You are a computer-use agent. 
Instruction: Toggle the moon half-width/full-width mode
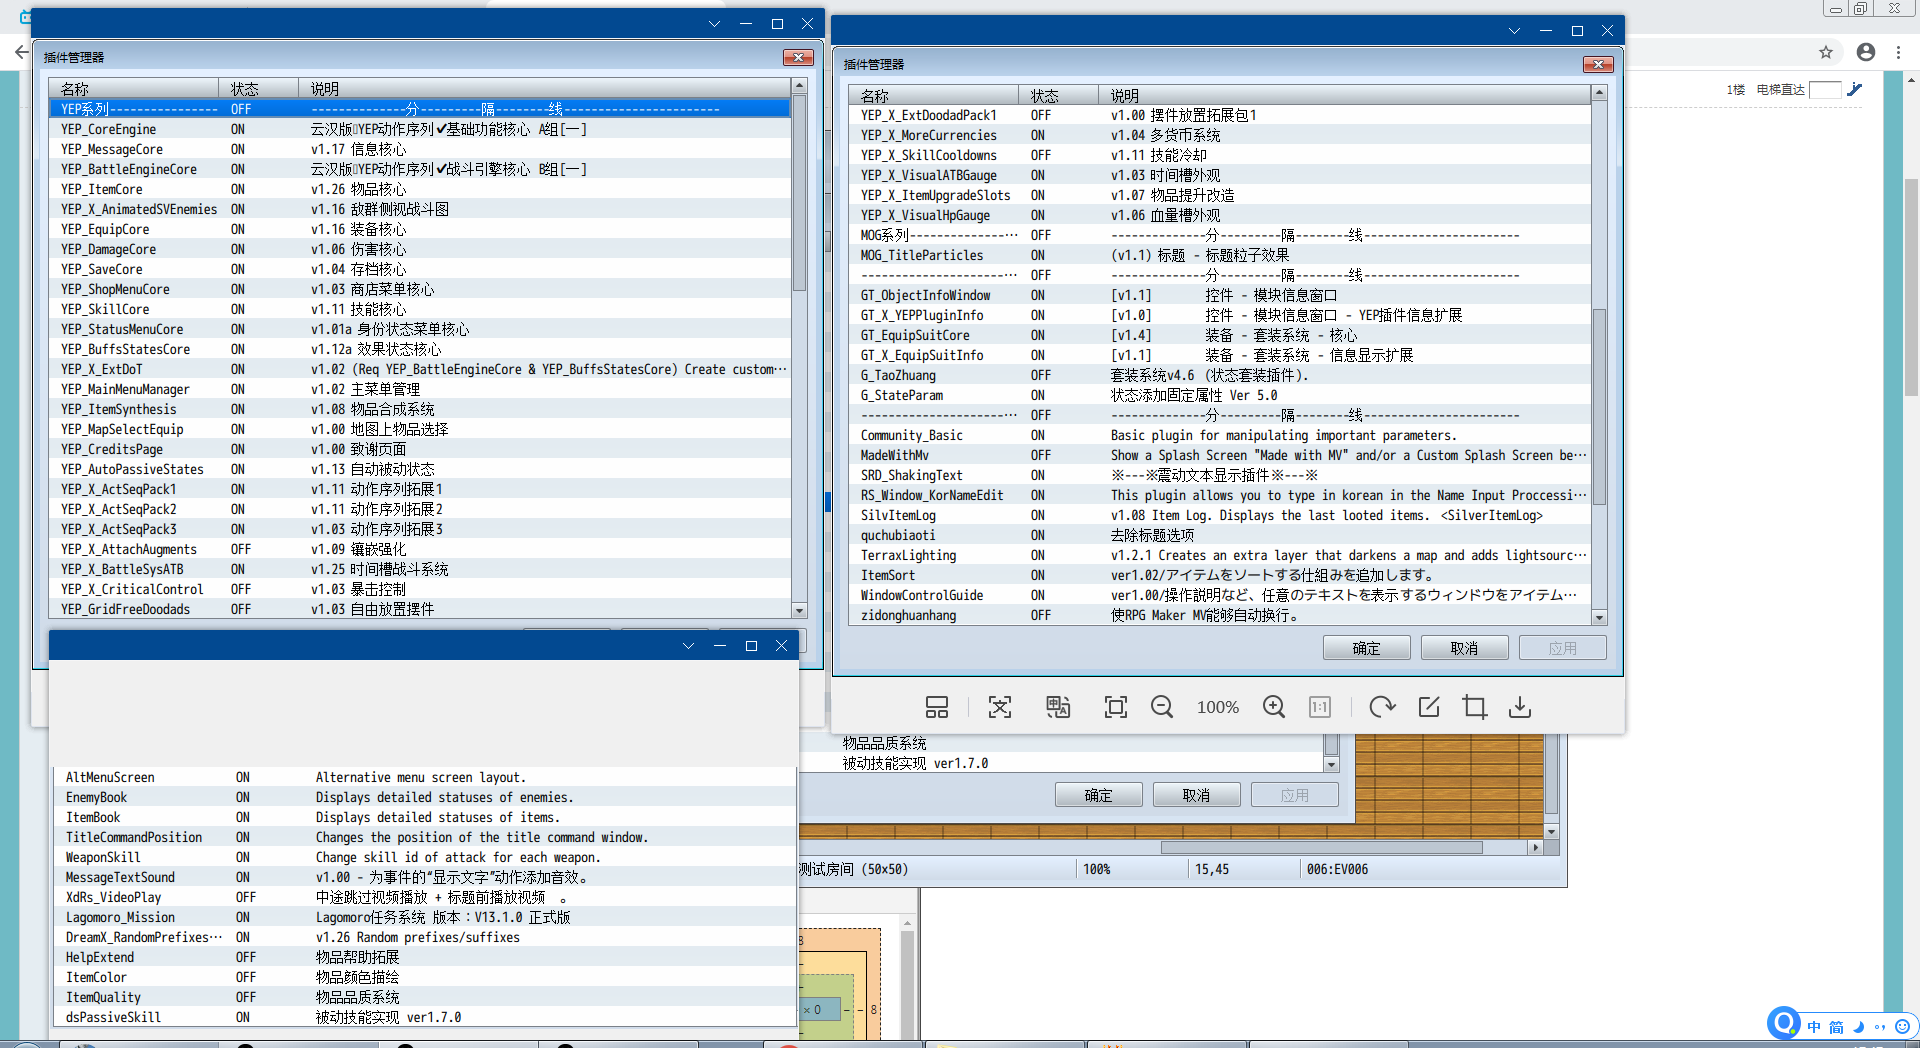(x=1858, y=1027)
